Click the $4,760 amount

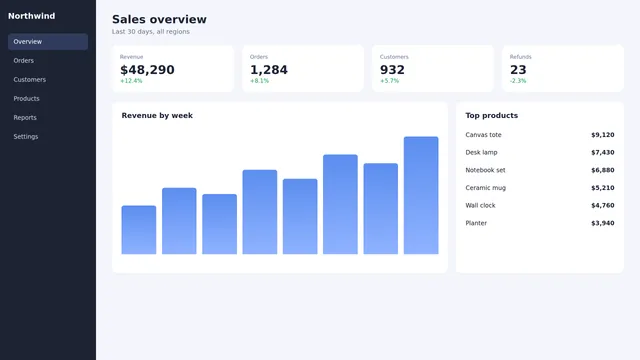(602, 205)
